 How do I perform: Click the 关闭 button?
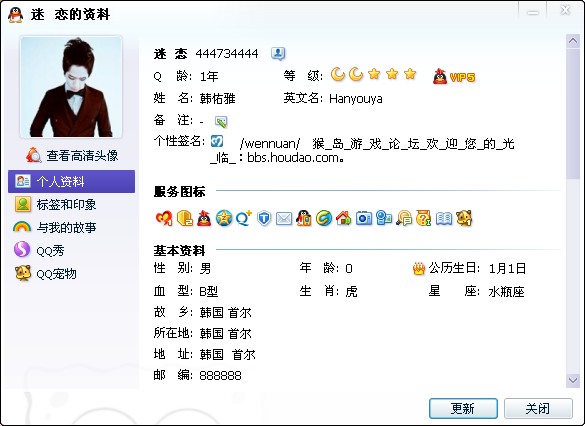tap(538, 408)
